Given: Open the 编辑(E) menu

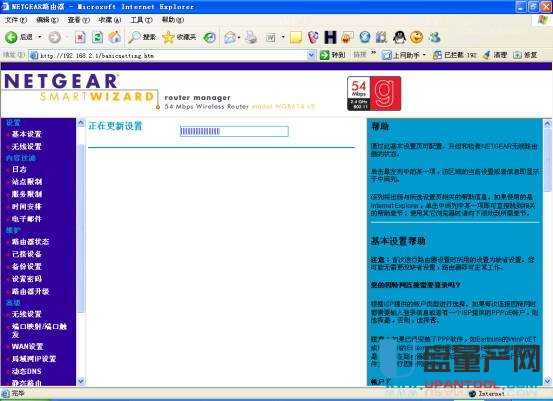Looking at the screenshot, I should [x=47, y=20].
